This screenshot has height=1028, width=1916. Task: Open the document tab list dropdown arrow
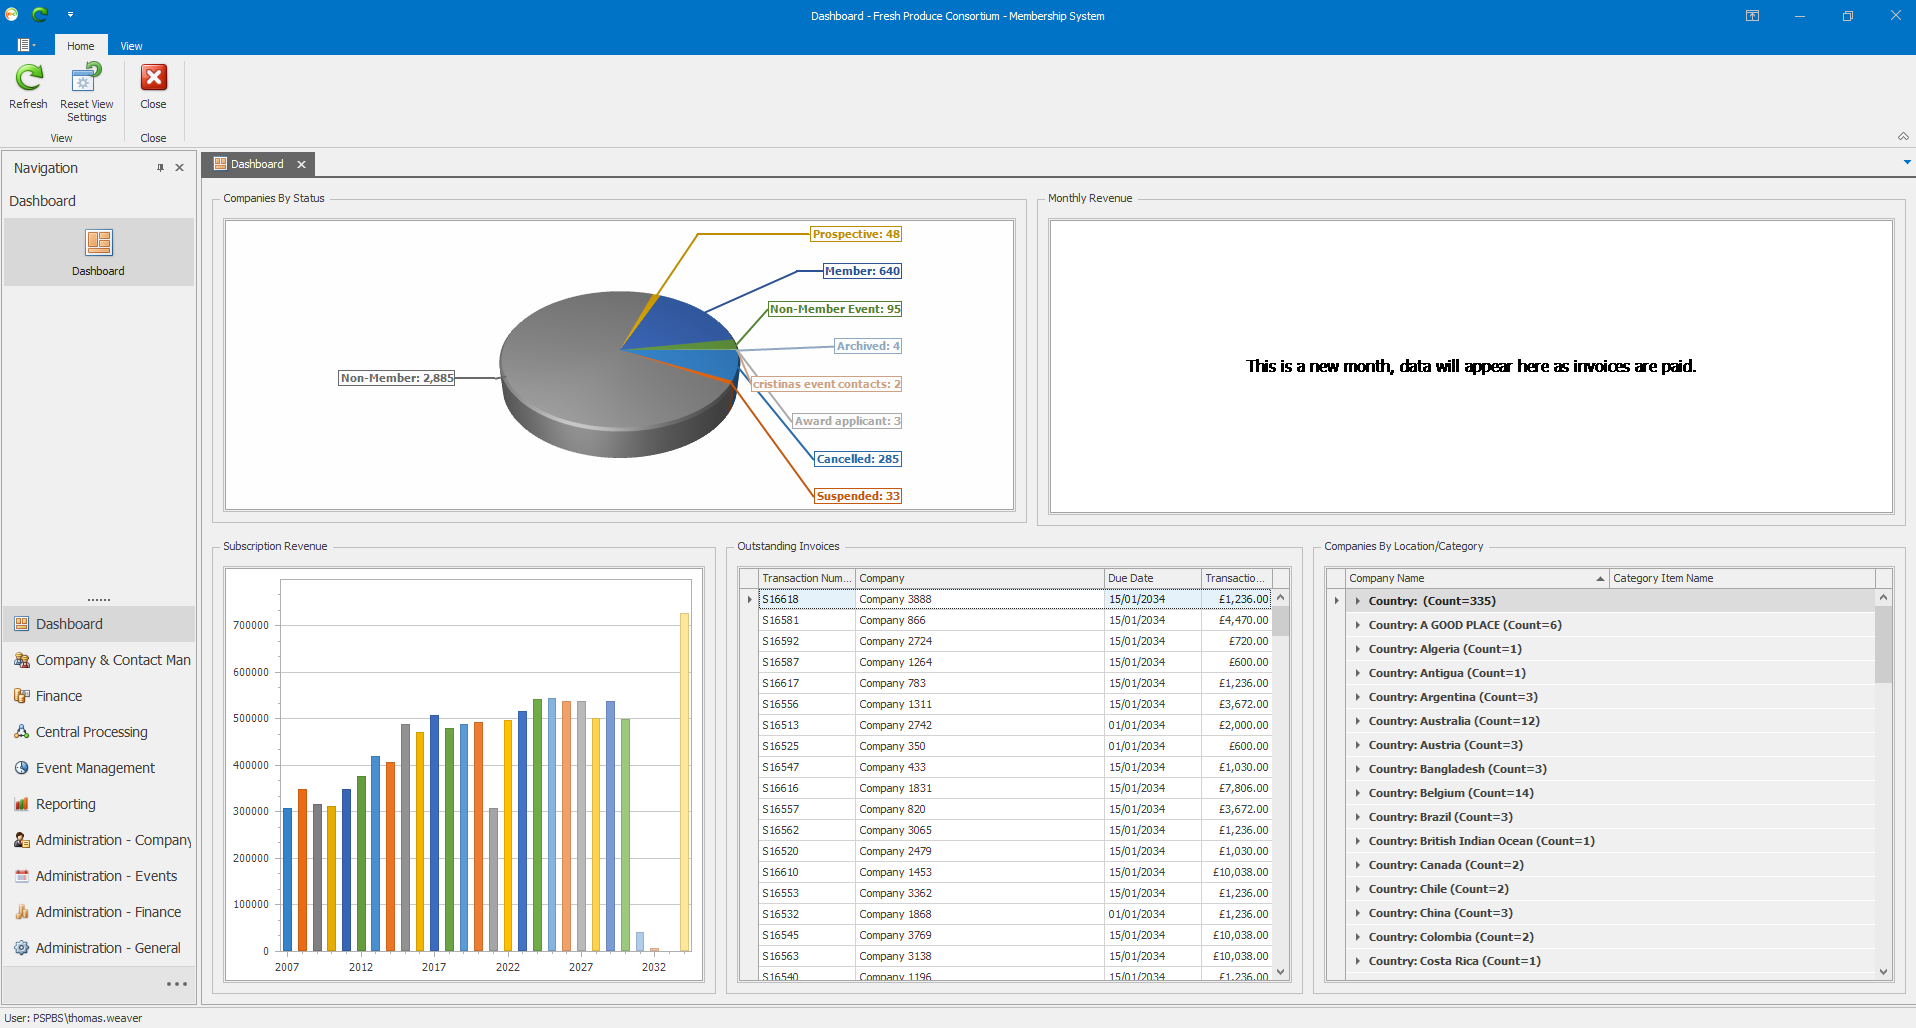[x=1907, y=162]
